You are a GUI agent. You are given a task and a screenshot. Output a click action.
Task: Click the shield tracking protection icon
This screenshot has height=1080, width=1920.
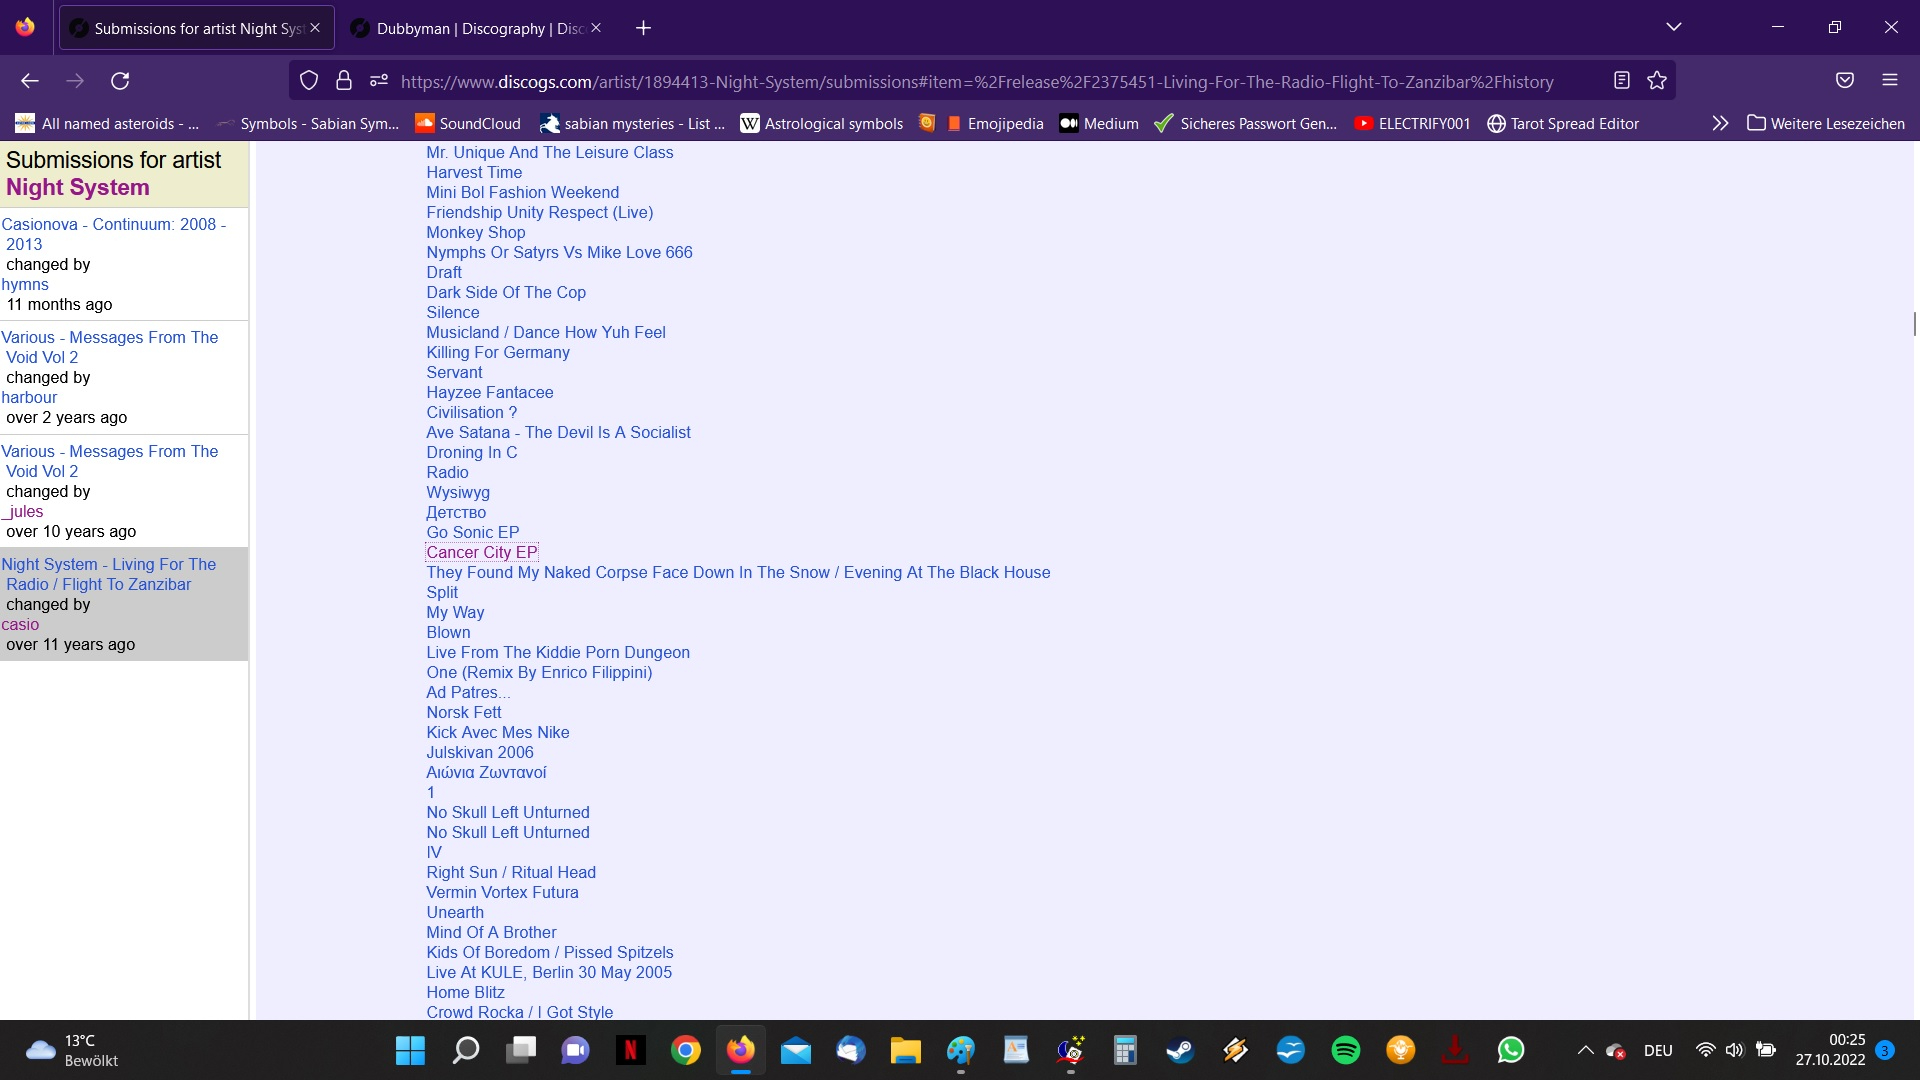click(309, 81)
